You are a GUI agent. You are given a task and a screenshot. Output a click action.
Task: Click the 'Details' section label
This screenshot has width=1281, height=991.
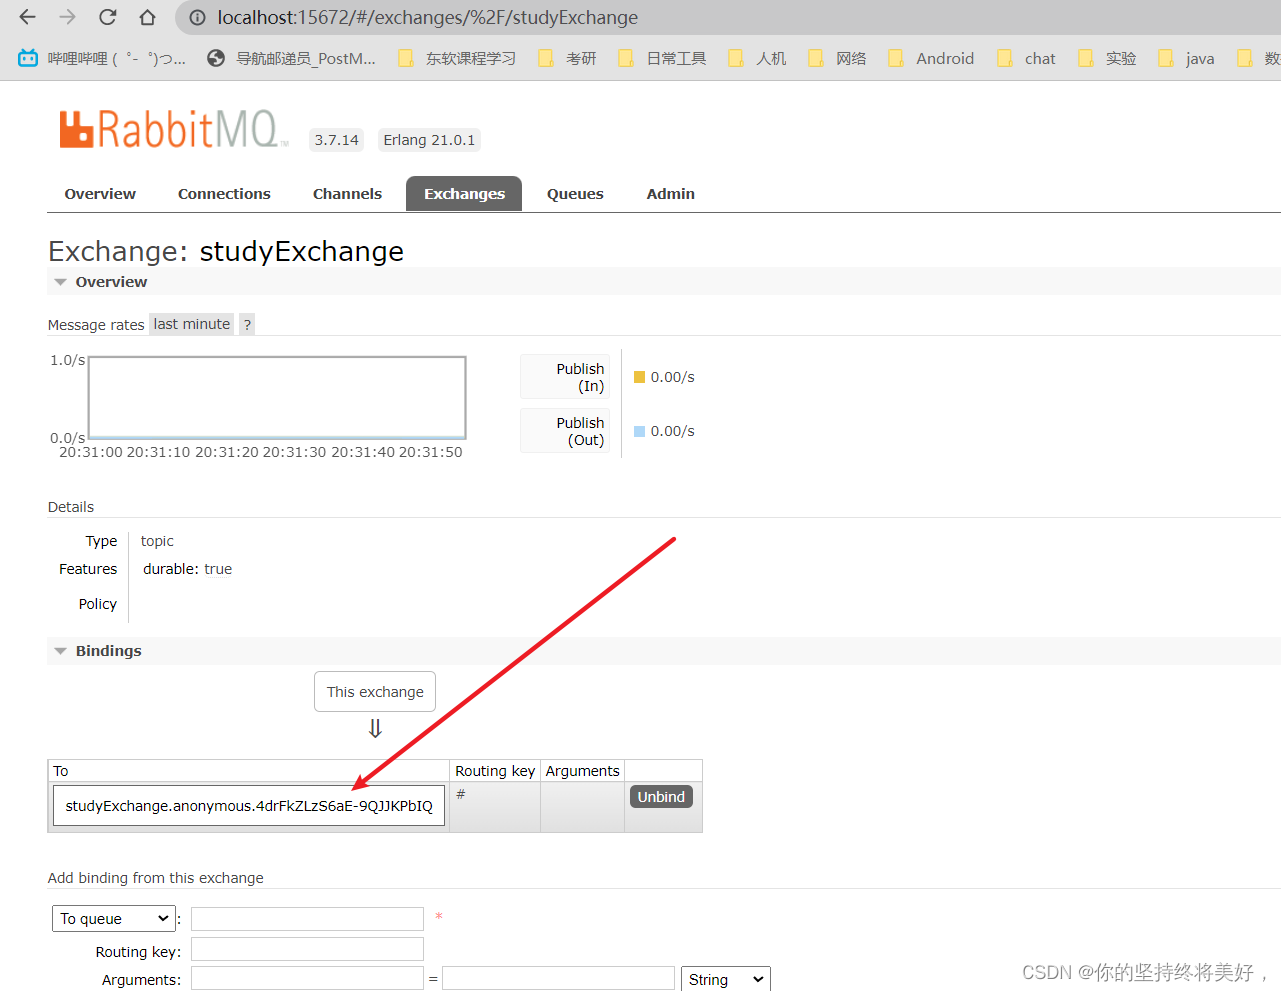[71, 507]
